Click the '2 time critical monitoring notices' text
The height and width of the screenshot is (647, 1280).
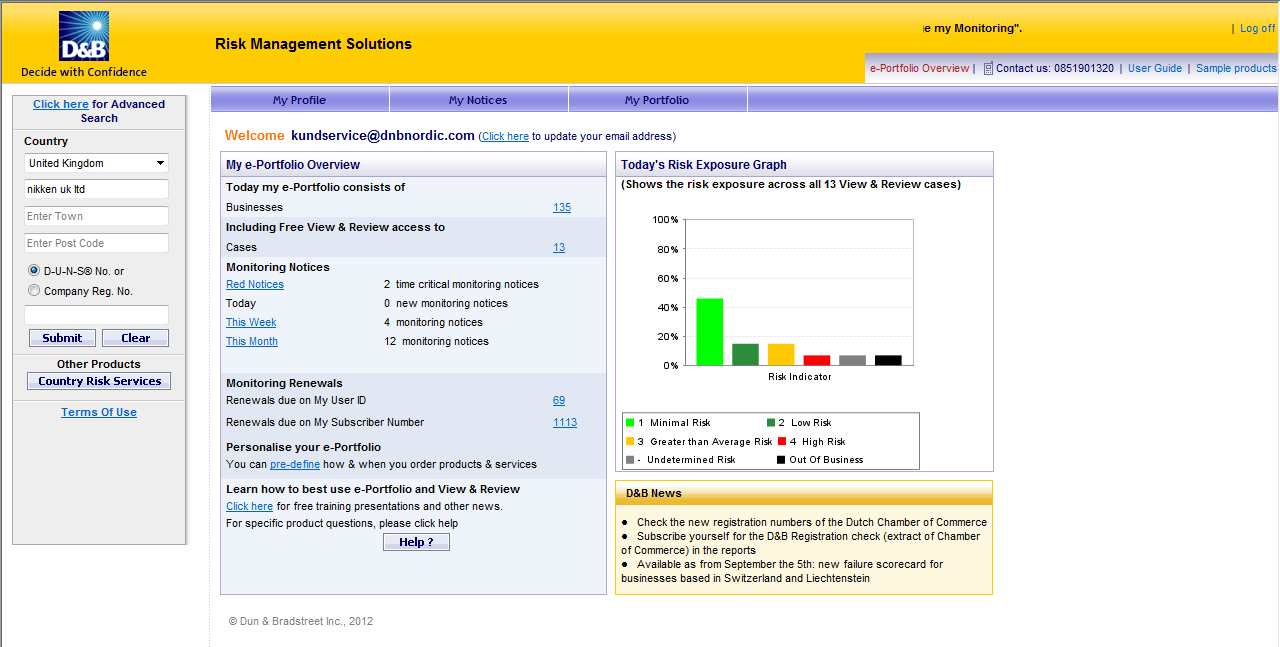pos(461,284)
